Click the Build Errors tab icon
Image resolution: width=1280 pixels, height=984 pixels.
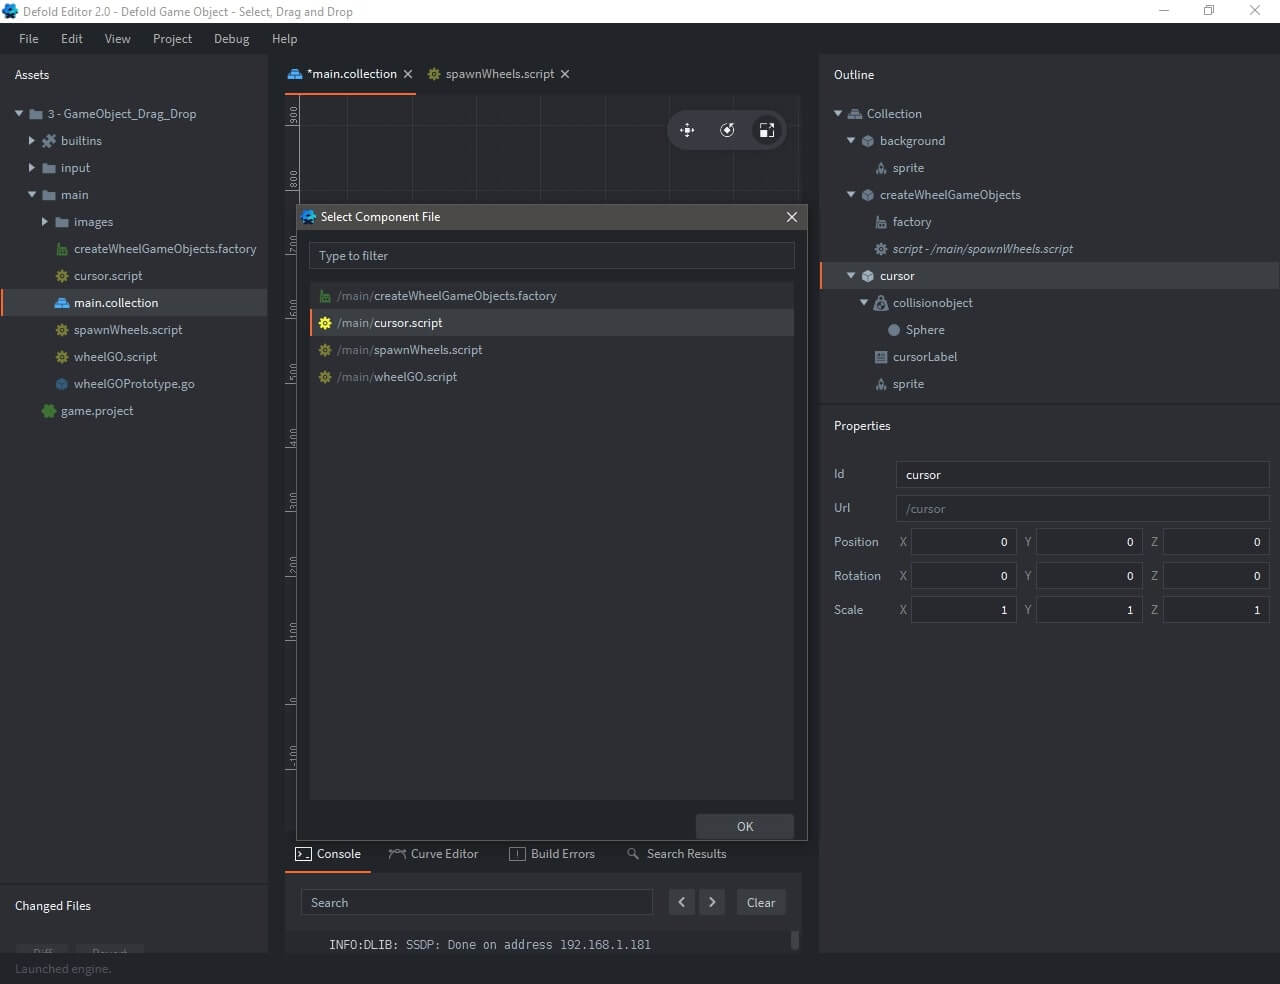pos(517,854)
